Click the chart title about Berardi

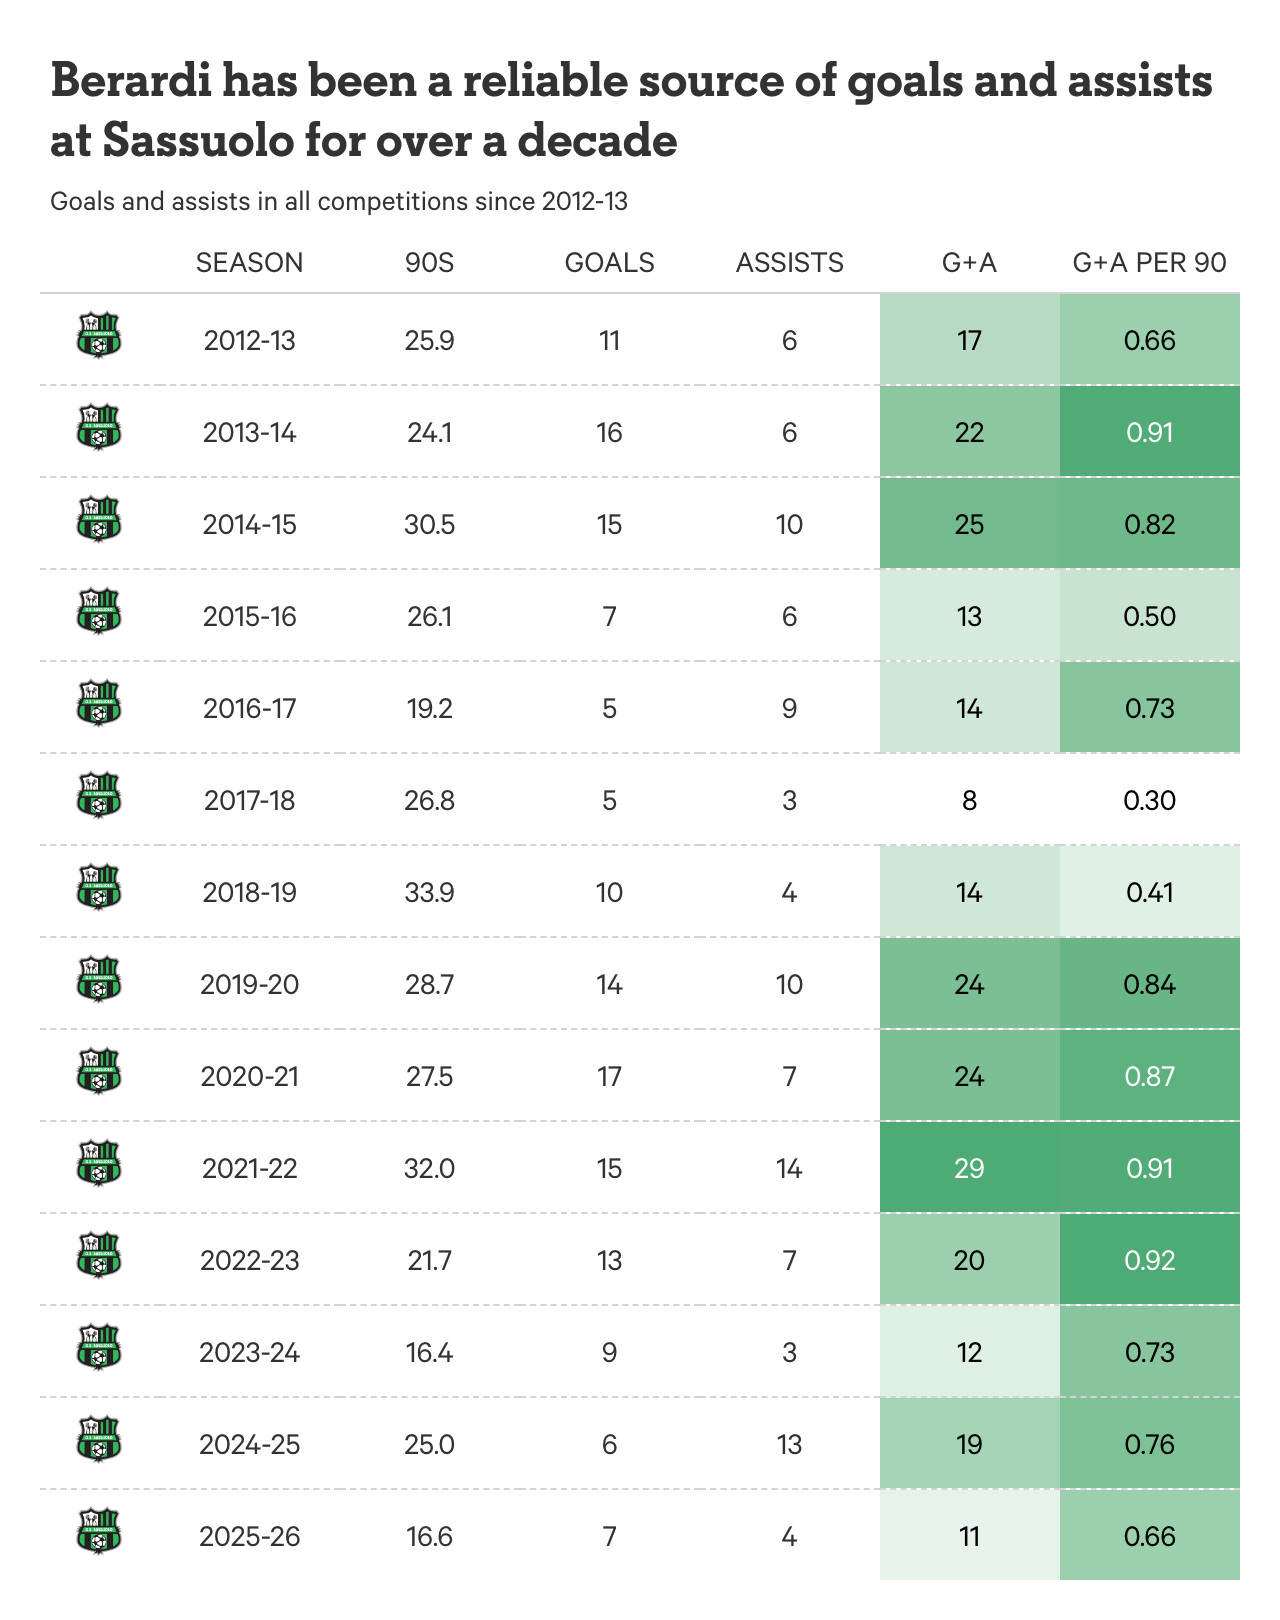pyautogui.click(x=631, y=110)
